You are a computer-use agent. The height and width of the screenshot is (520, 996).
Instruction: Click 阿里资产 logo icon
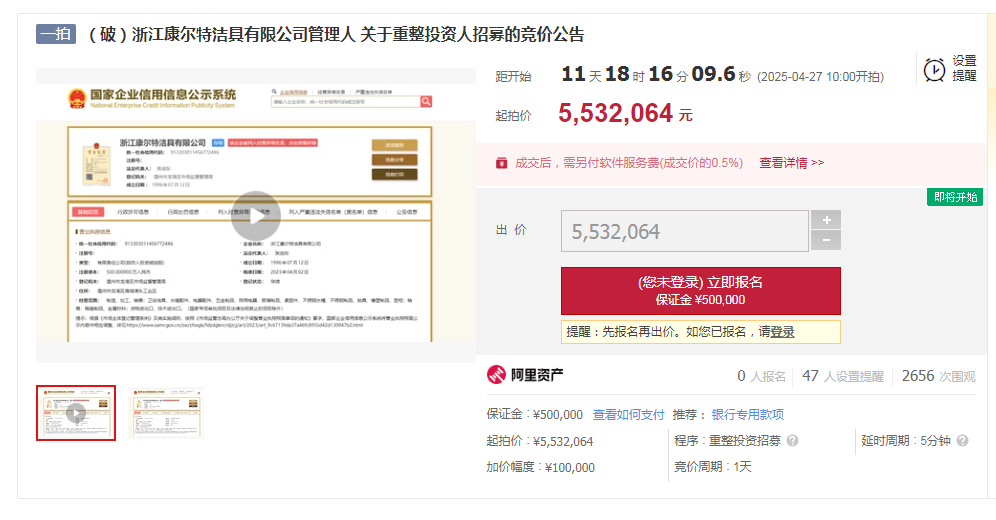[496, 375]
